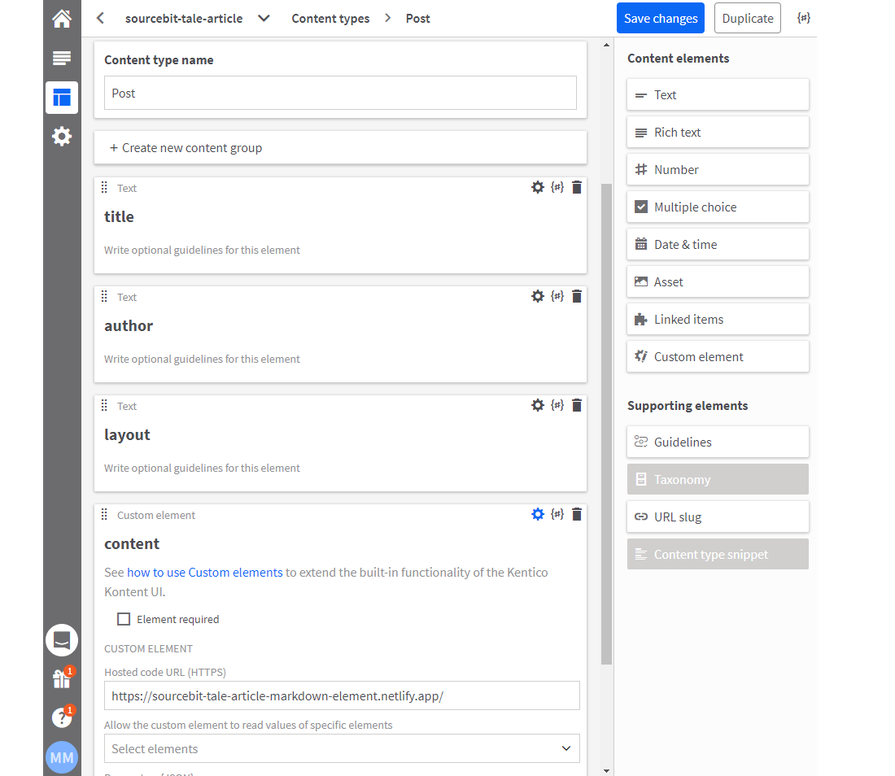Click the greyed-out Taxonomy supporting element
The height and width of the screenshot is (776, 895).
(x=717, y=479)
